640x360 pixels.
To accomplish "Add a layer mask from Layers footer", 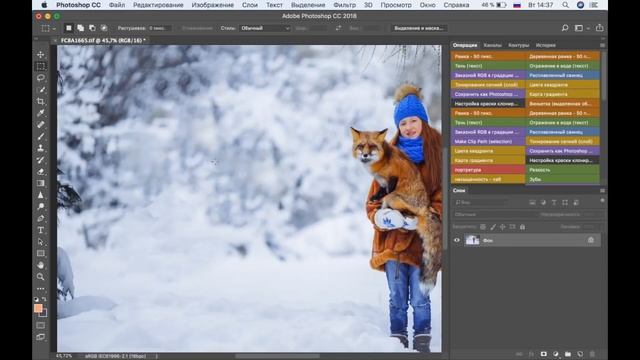I will tap(543, 354).
